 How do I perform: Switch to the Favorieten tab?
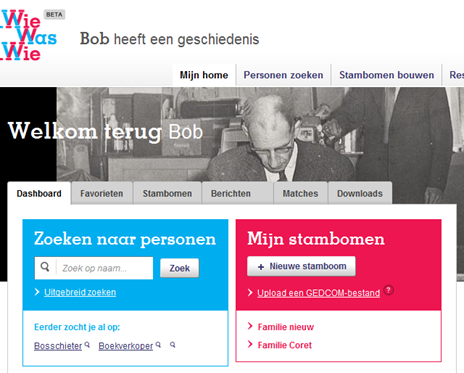click(102, 193)
